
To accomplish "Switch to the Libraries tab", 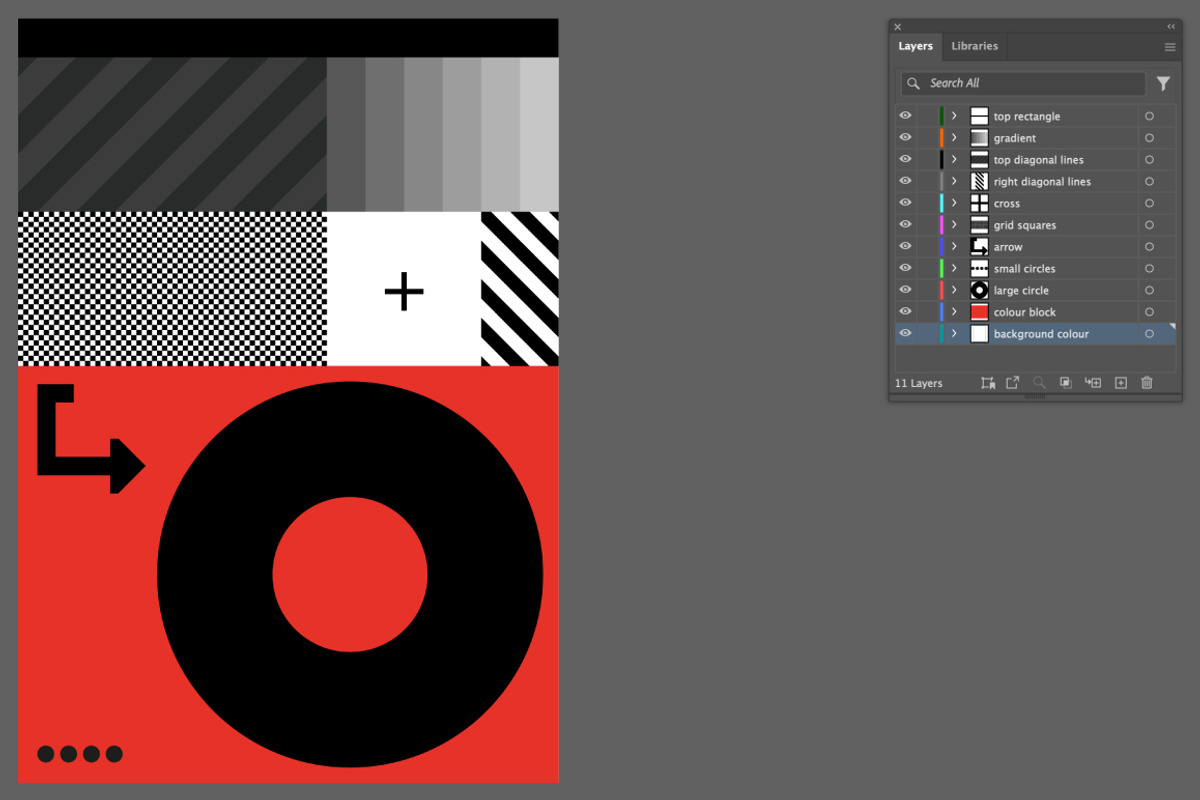I will coord(974,46).
